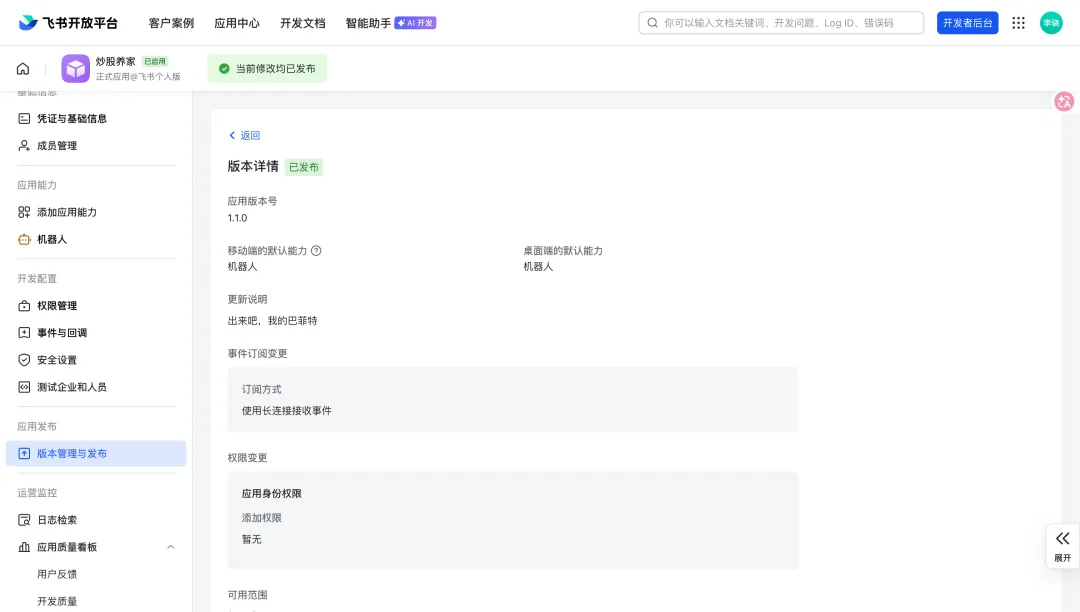Image resolution: width=1080 pixels, height=612 pixels.
Task: Open the user avatar menu
Action: (x=1050, y=23)
